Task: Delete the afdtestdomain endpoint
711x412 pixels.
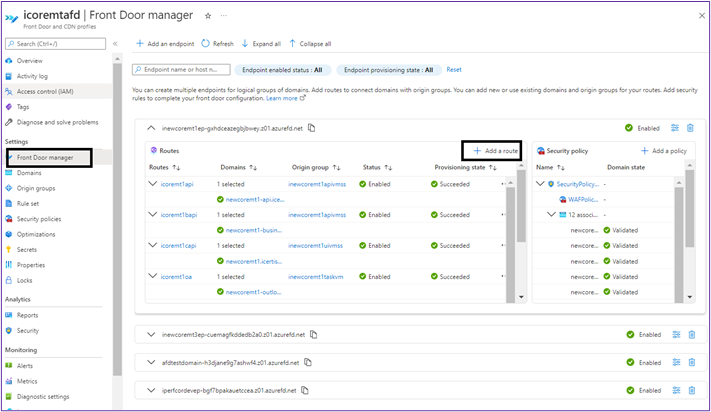Action: coord(690,362)
